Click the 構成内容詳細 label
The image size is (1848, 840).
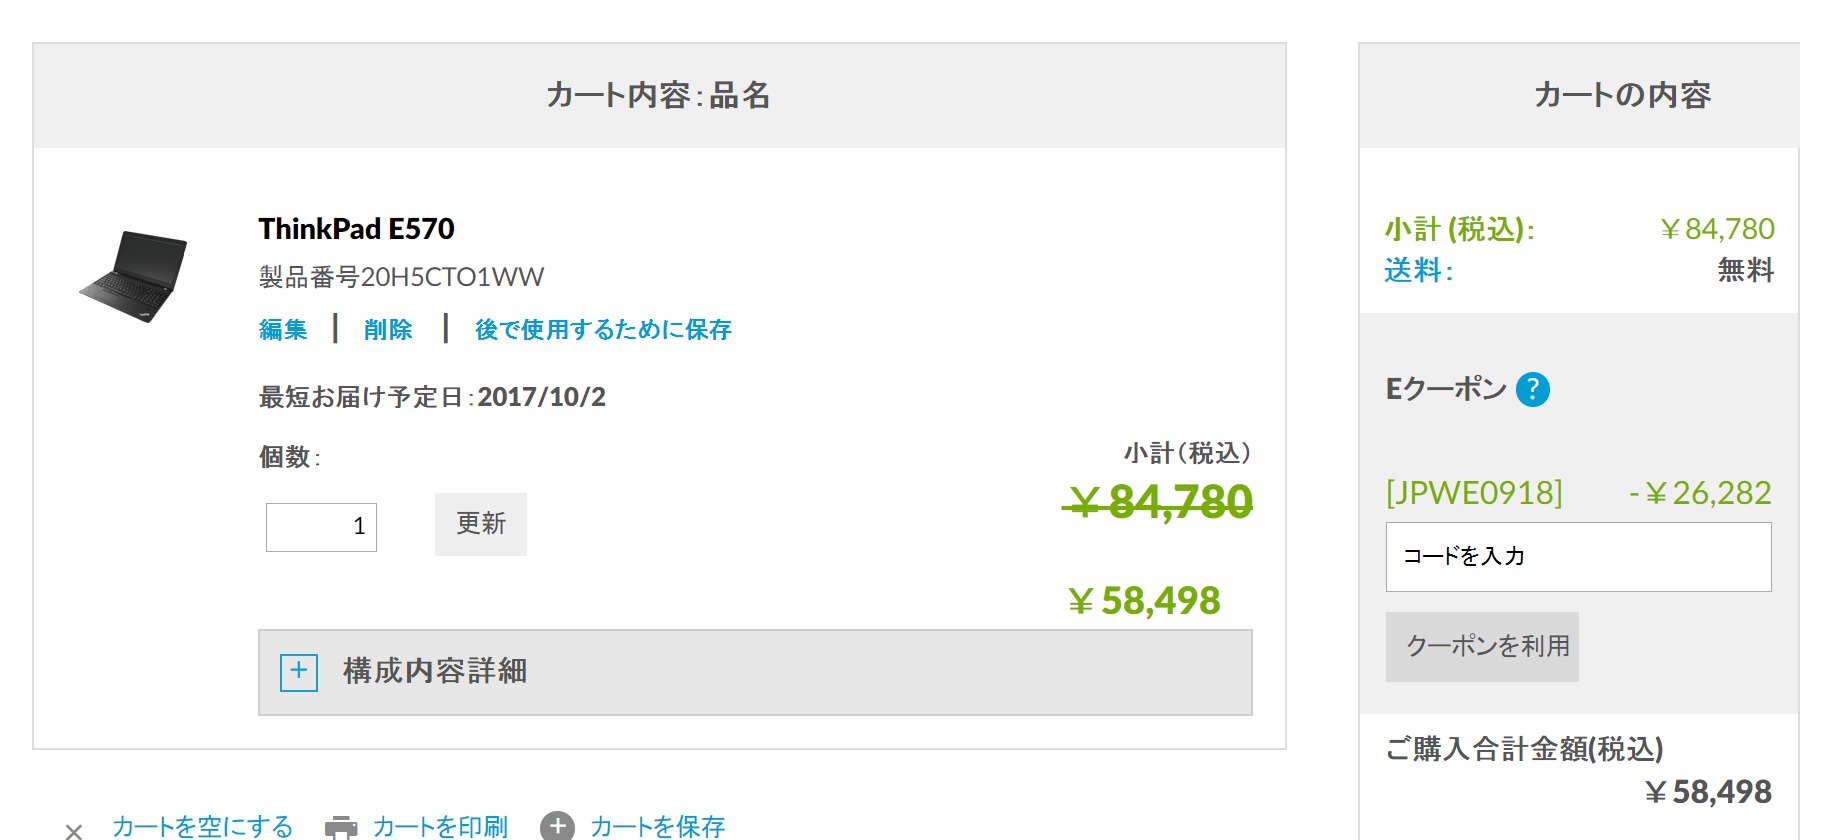[435, 671]
